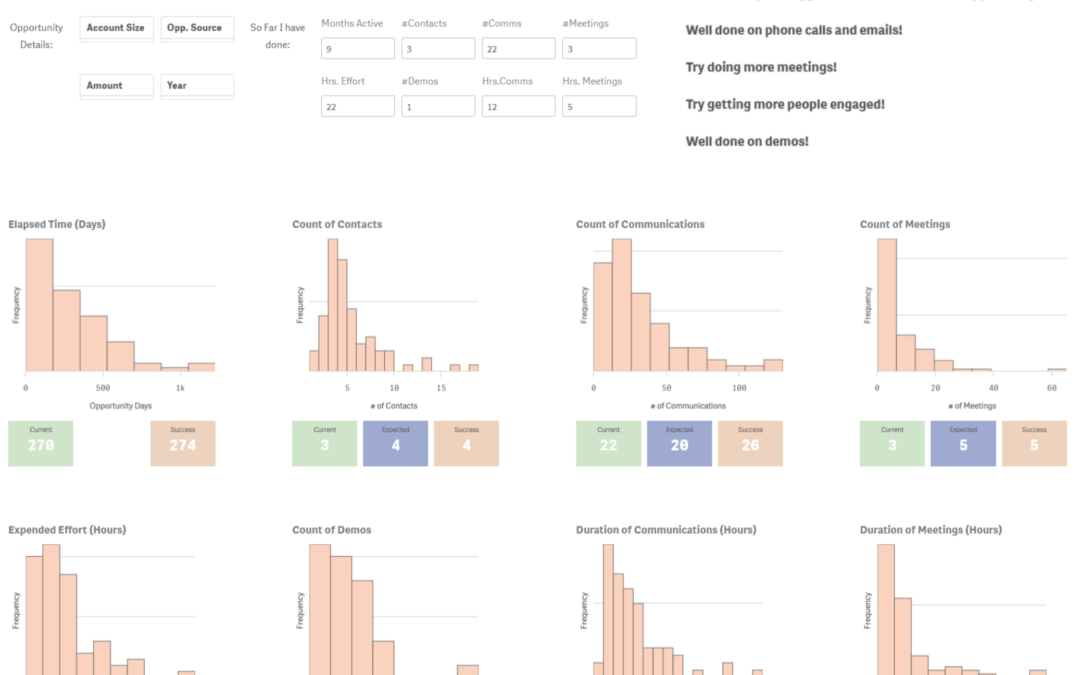Click the Communications Expected 20 tile
The height and width of the screenshot is (675, 1080).
point(679,444)
